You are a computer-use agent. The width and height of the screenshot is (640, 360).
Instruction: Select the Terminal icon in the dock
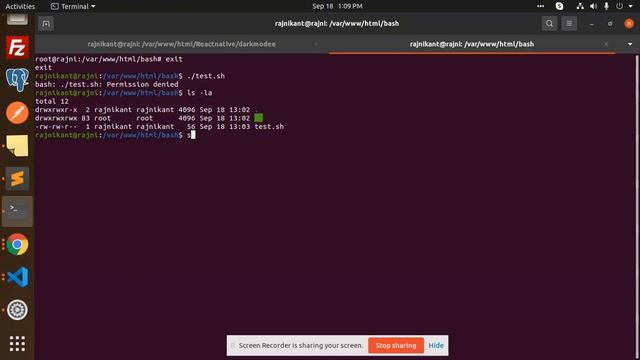(x=17, y=211)
